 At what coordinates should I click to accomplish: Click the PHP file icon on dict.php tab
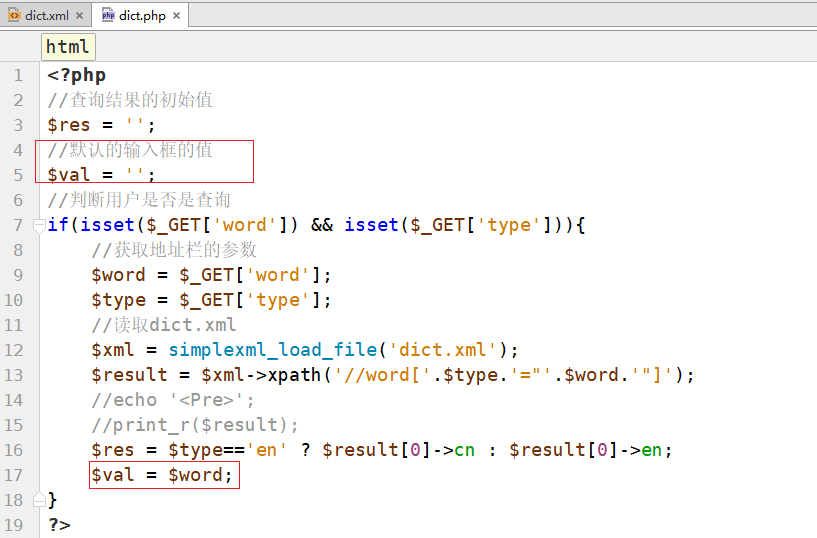tap(108, 15)
